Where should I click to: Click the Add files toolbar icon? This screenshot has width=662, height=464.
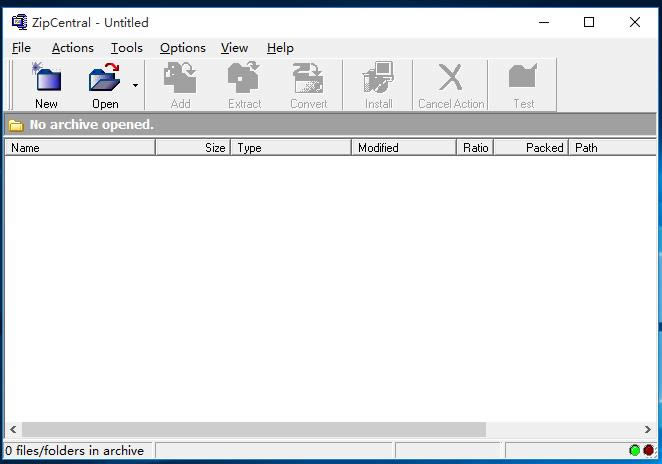(180, 77)
